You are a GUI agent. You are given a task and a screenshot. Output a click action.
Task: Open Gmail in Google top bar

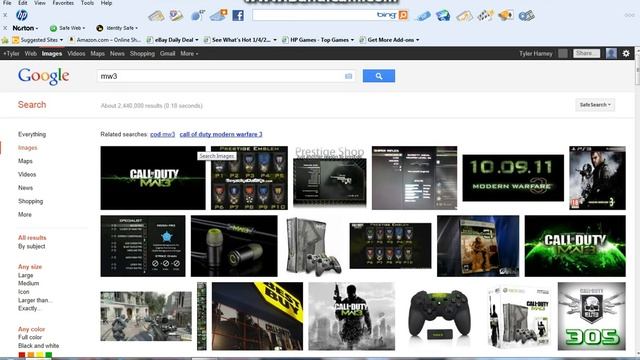167,53
